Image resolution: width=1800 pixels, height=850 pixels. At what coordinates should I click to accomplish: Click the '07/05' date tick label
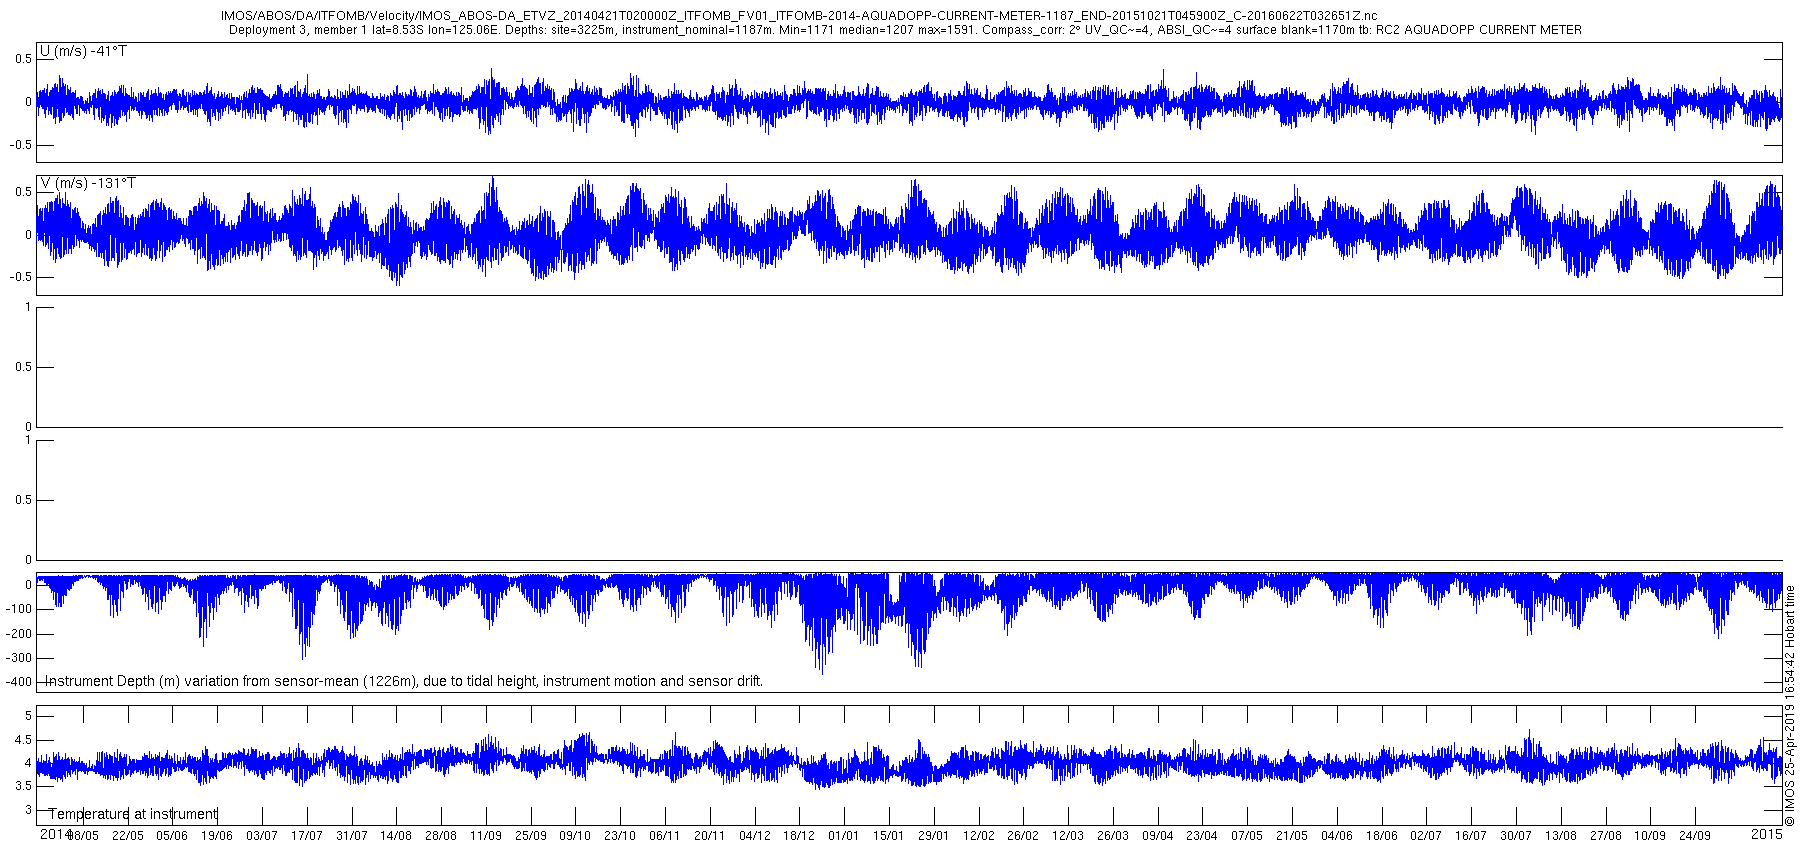click(1247, 836)
